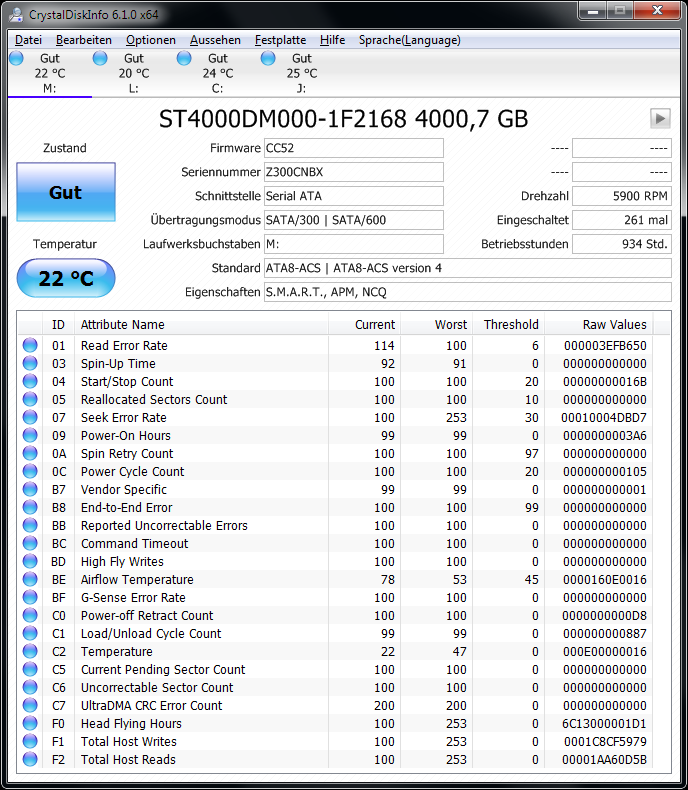Click the Betriebsstunden field 934 Std.

coord(622,244)
